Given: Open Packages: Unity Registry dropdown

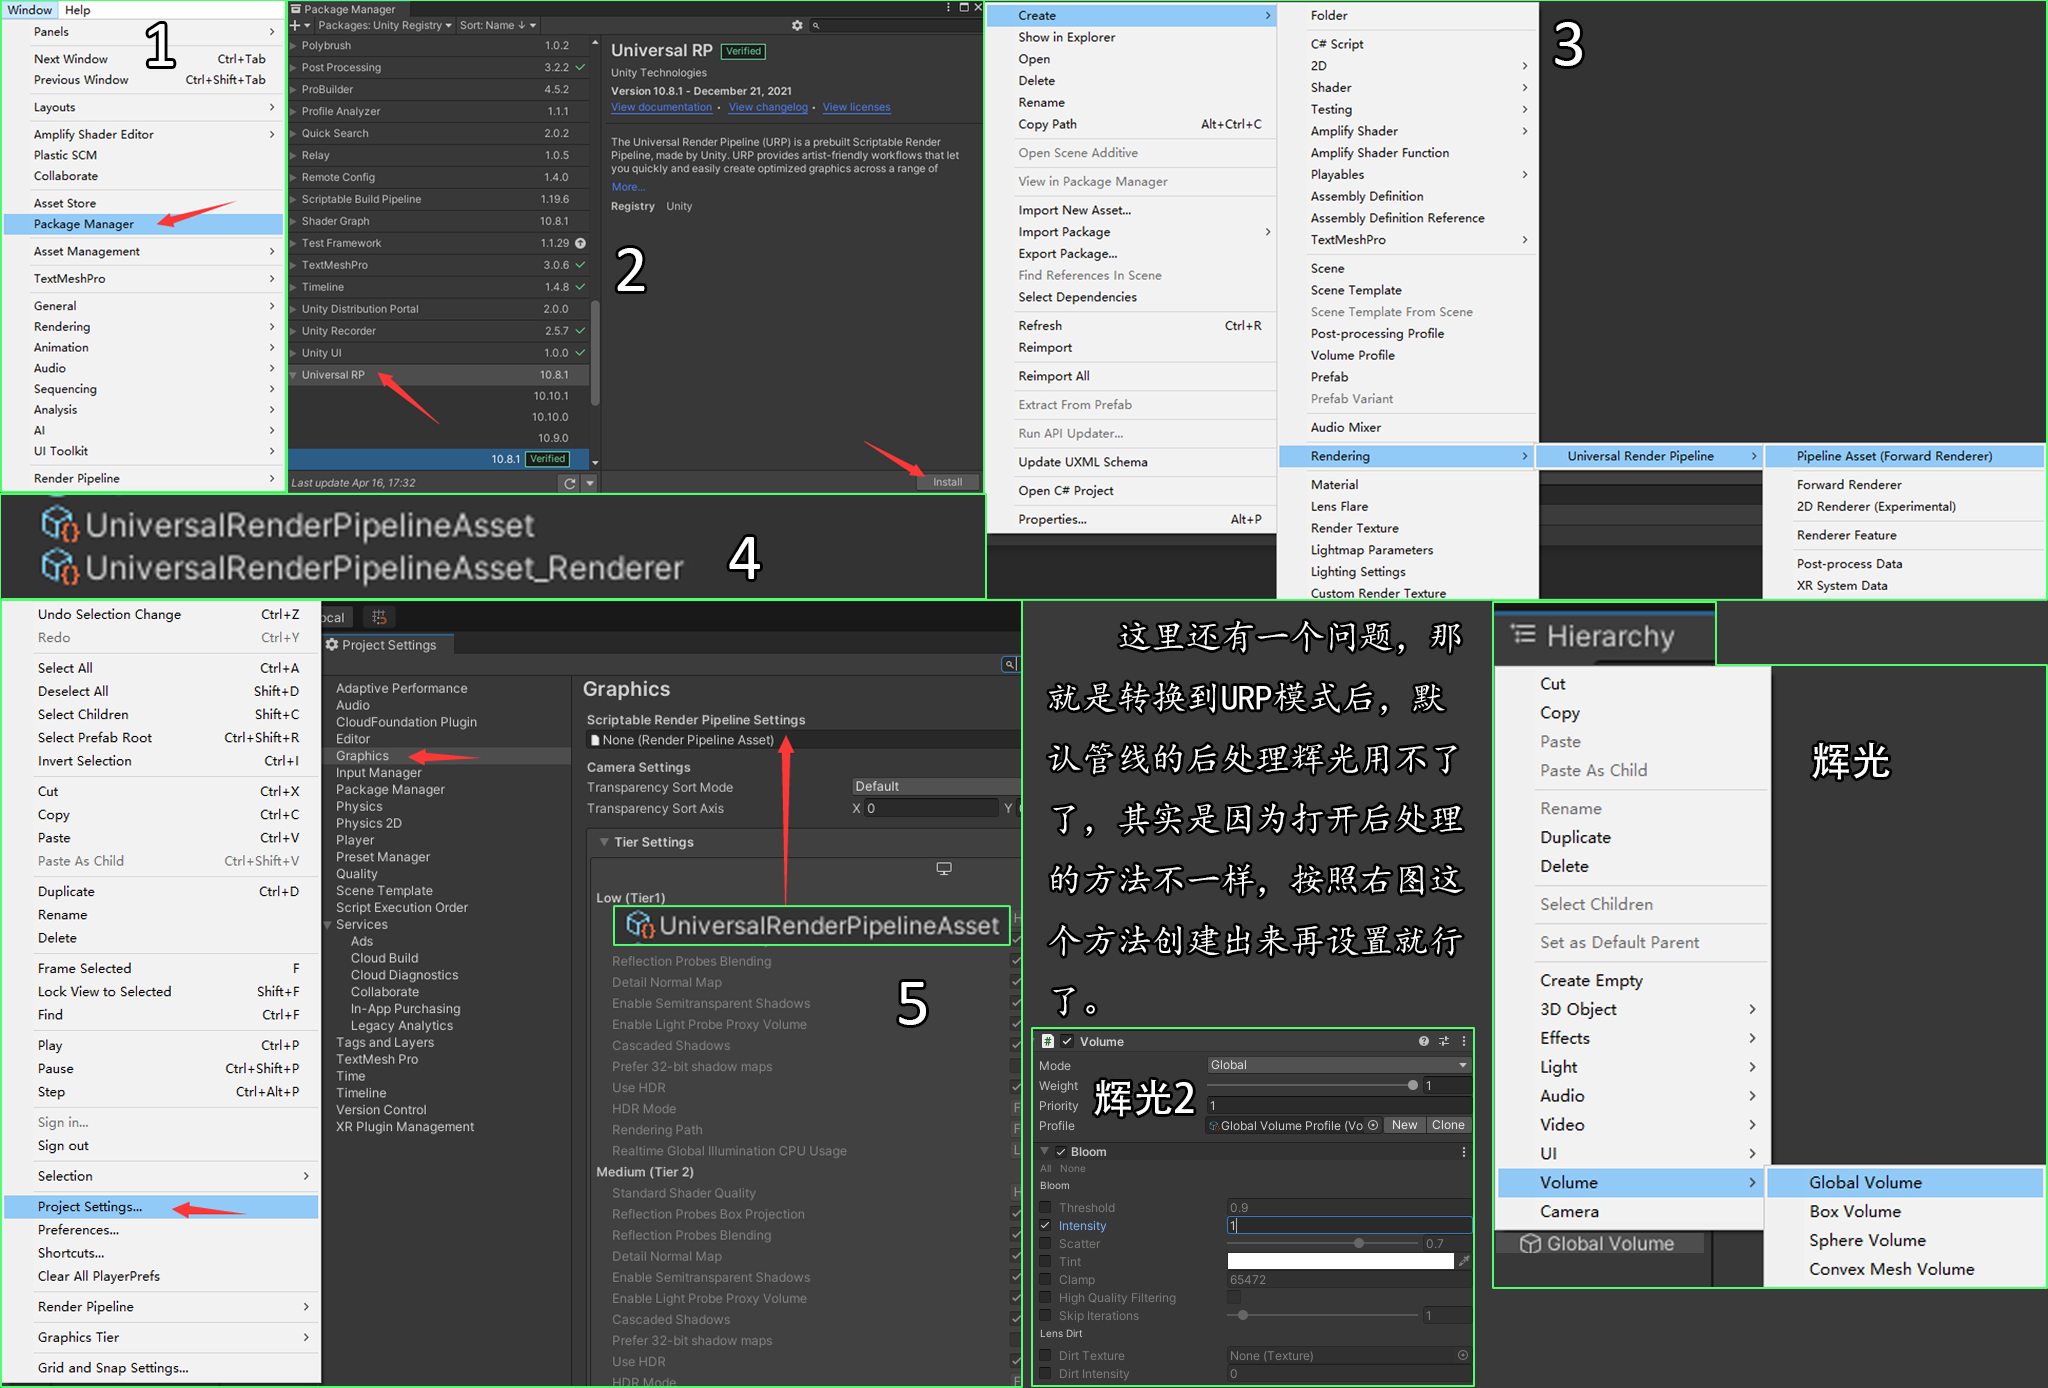Looking at the screenshot, I should 384,25.
